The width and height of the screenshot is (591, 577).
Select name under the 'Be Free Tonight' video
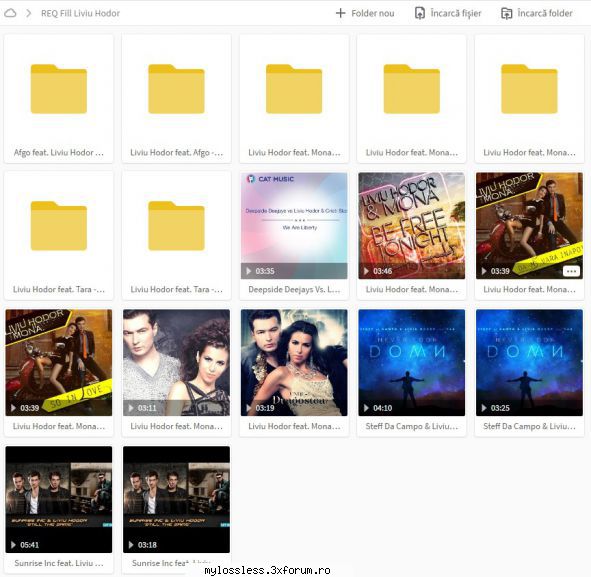point(412,289)
